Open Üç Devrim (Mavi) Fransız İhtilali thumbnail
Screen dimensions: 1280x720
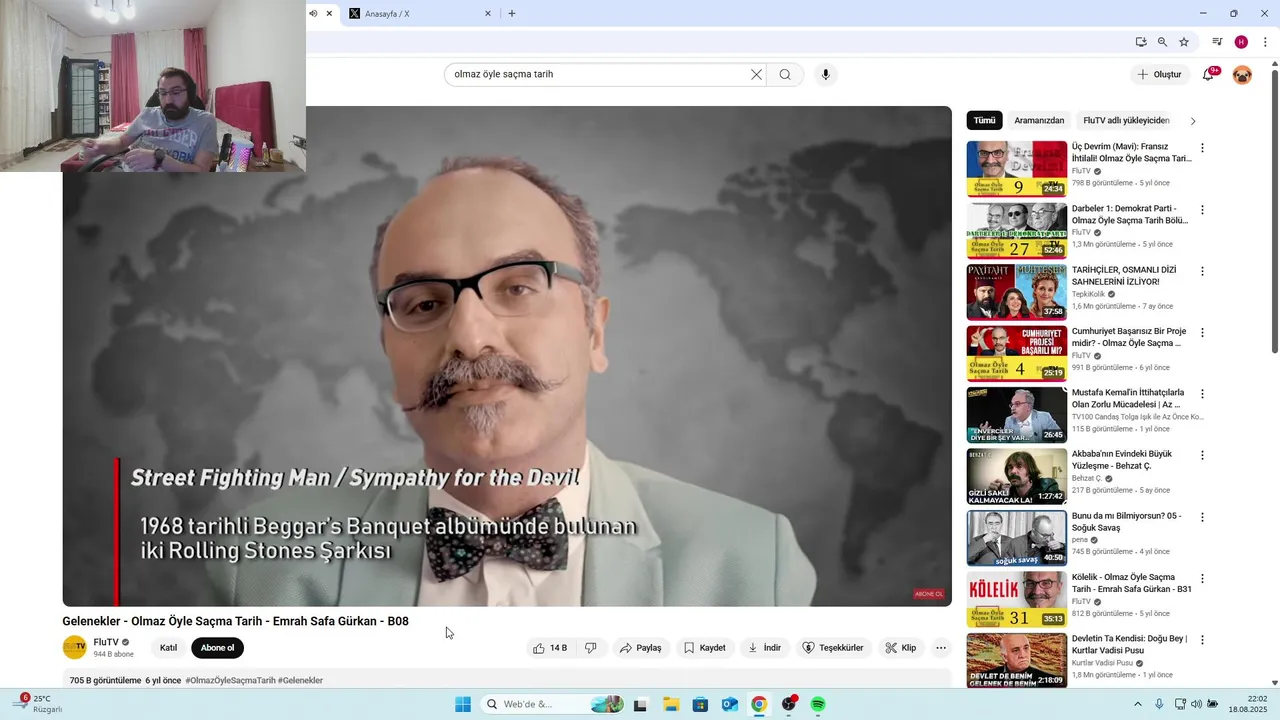[x=1017, y=169]
